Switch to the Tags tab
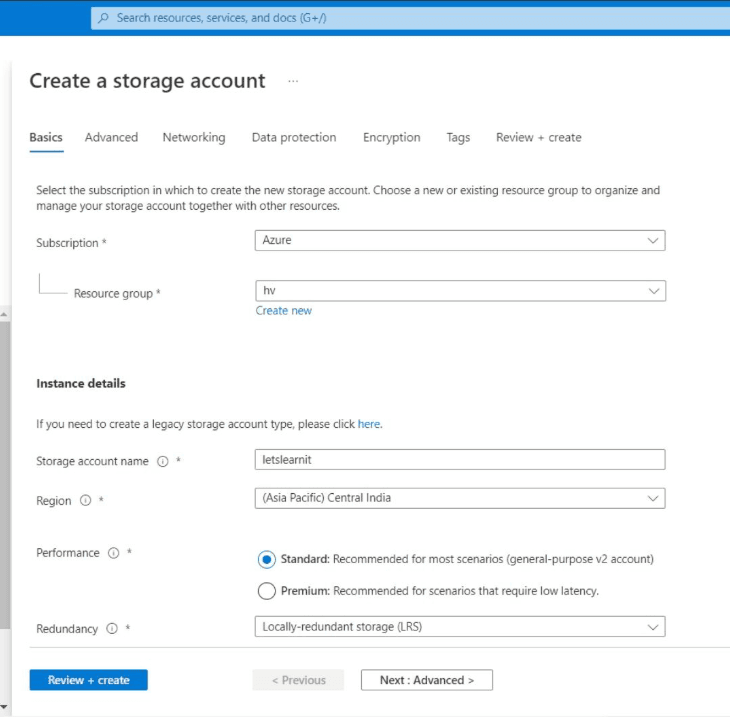Screen dimensions: 730x717 pyautogui.click(x=458, y=137)
